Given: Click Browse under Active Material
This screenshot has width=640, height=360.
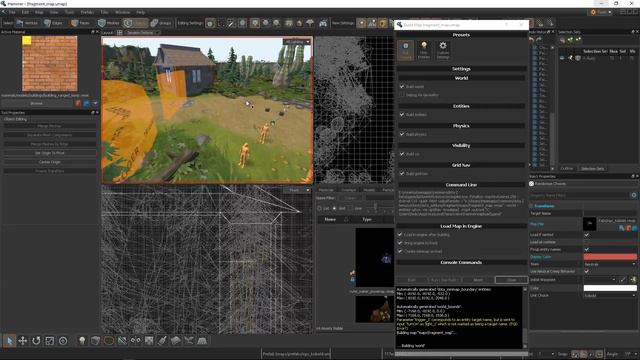Looking at the screenshot, I should (x=37, y=103).
